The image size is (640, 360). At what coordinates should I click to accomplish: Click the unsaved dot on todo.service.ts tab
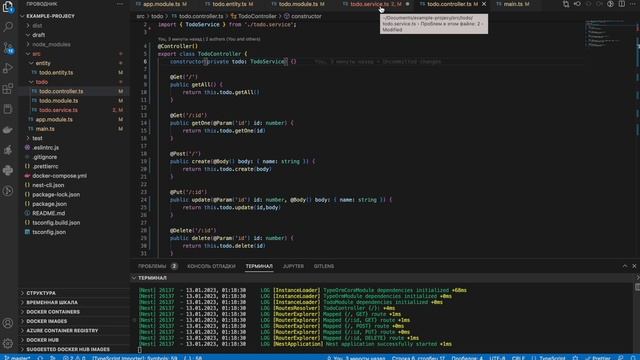click(x=407, y=4)
